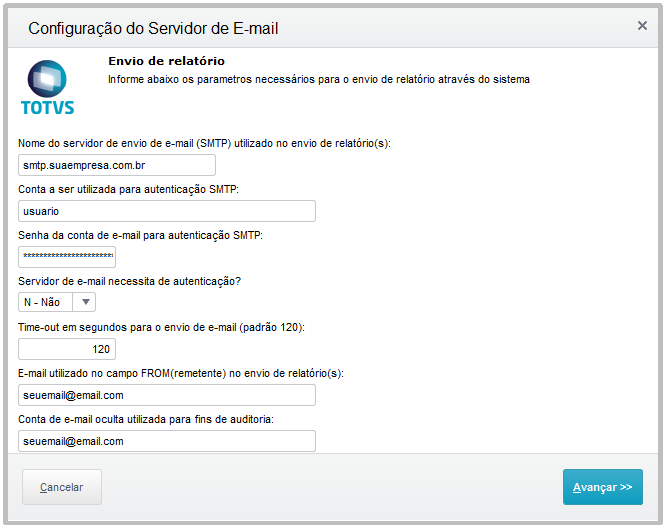Click the Avançar >> button
The image size is (666, 526).
(x=602, y=487)
